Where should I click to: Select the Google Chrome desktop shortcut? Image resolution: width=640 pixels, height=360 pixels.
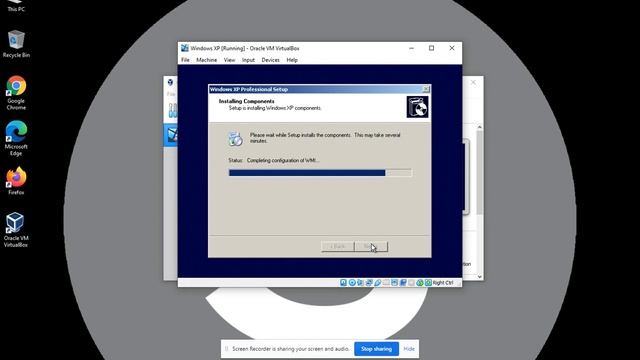pos(16,93)
